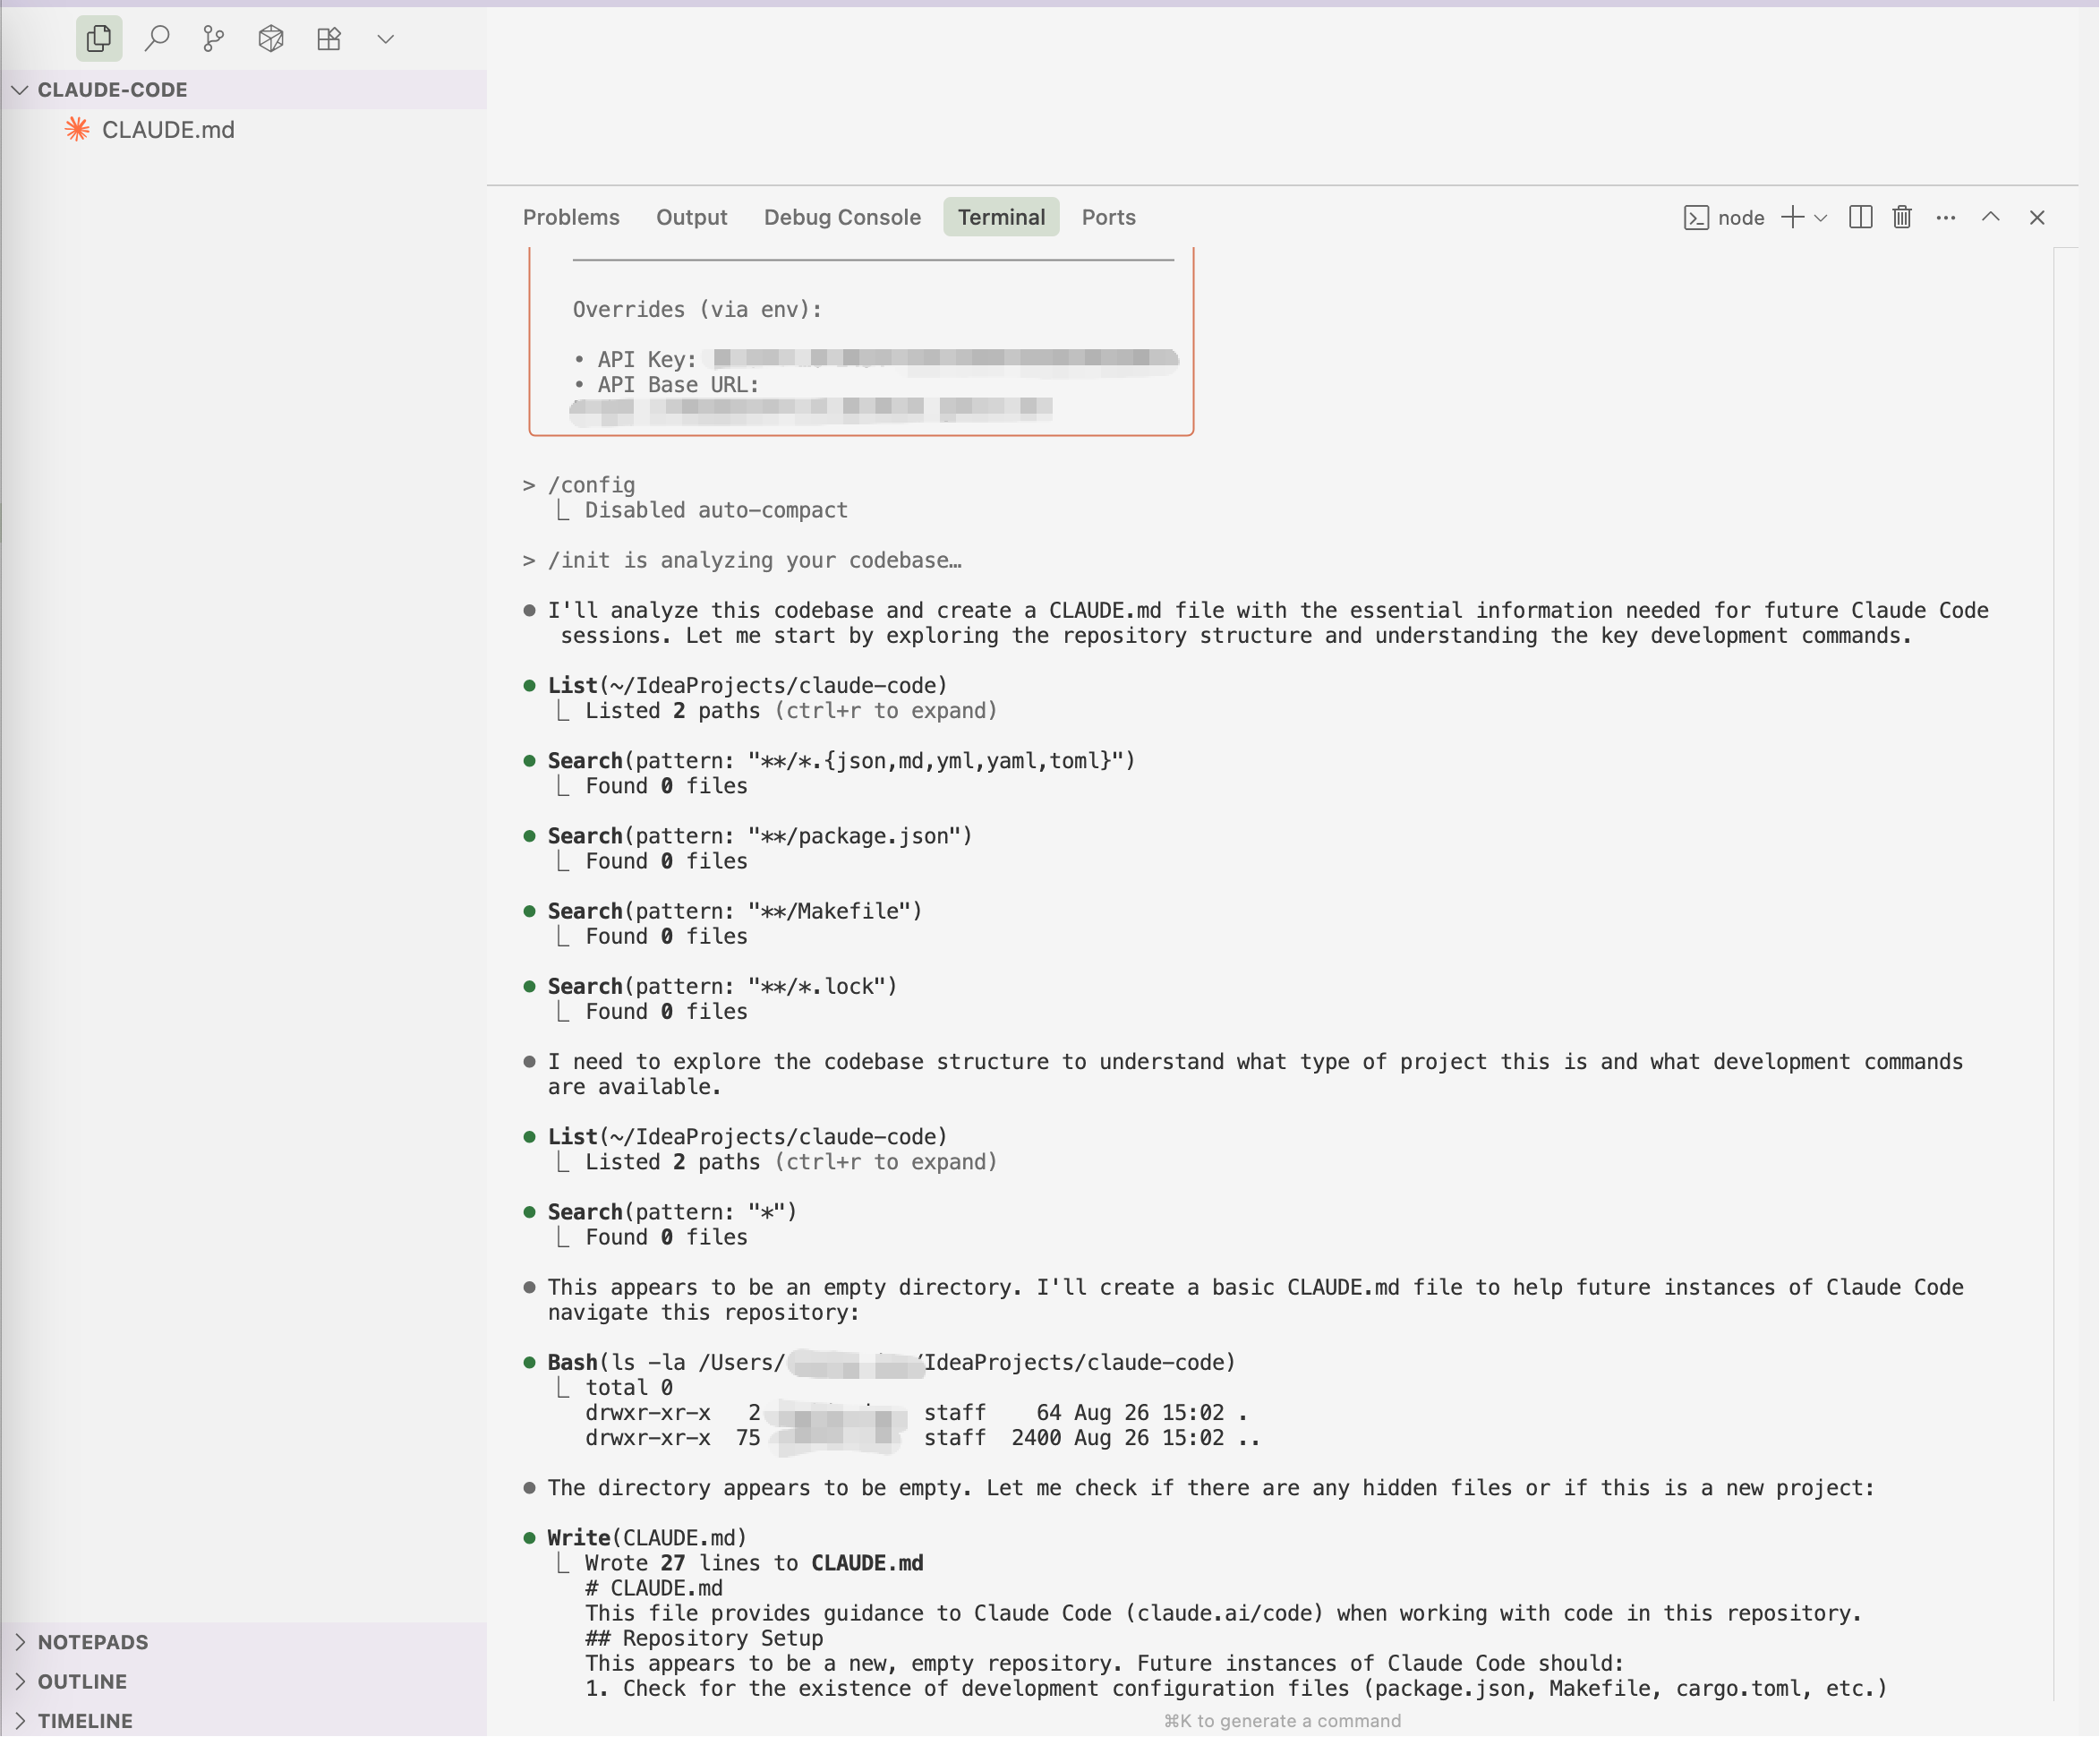The image size is (2100, 1737).
Task: Click the node terminal label
Action: [1741, 218]
